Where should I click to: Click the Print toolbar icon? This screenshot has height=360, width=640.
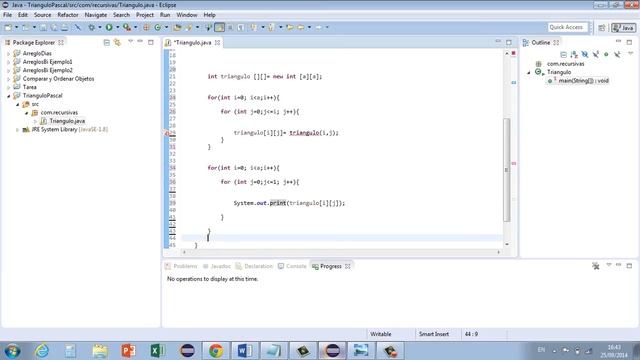tap(64, 27)
